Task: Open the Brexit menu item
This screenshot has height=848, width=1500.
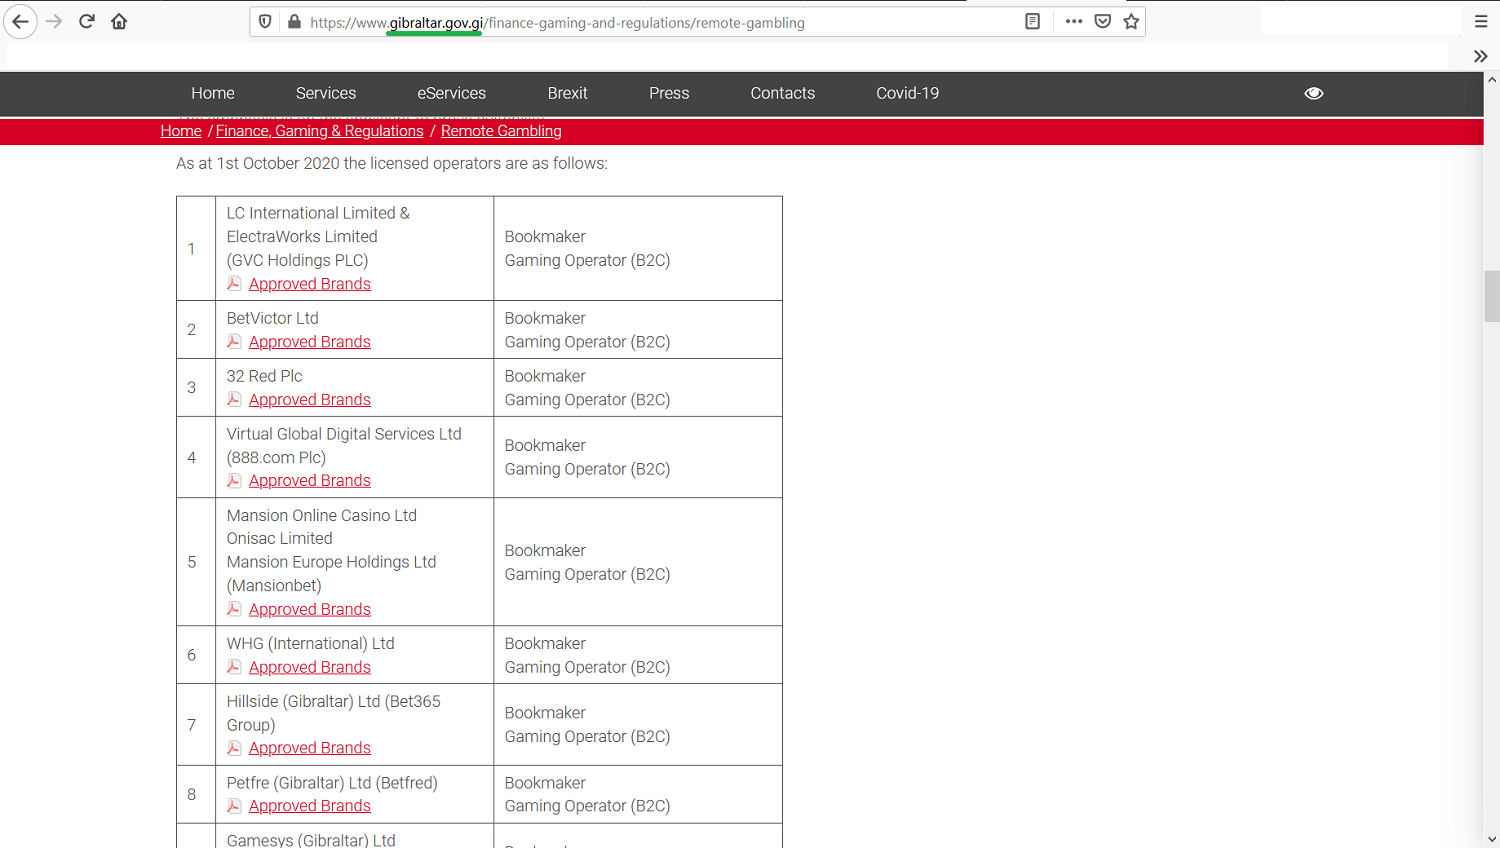Action: click(567, 93)
